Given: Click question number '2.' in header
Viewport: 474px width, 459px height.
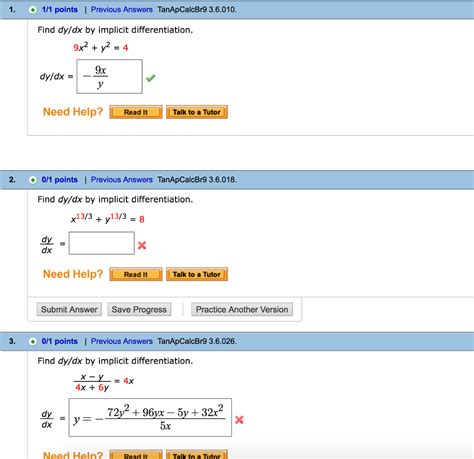Looking at the screenshot, I should point(12,180).
